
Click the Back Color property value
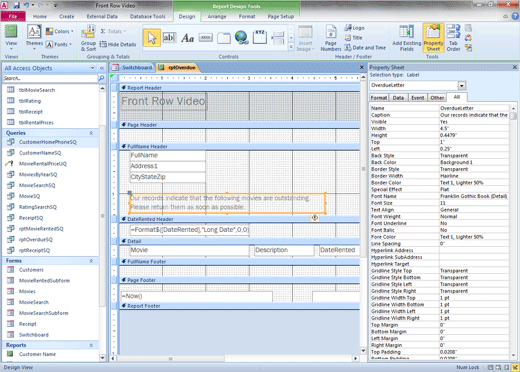474,162
